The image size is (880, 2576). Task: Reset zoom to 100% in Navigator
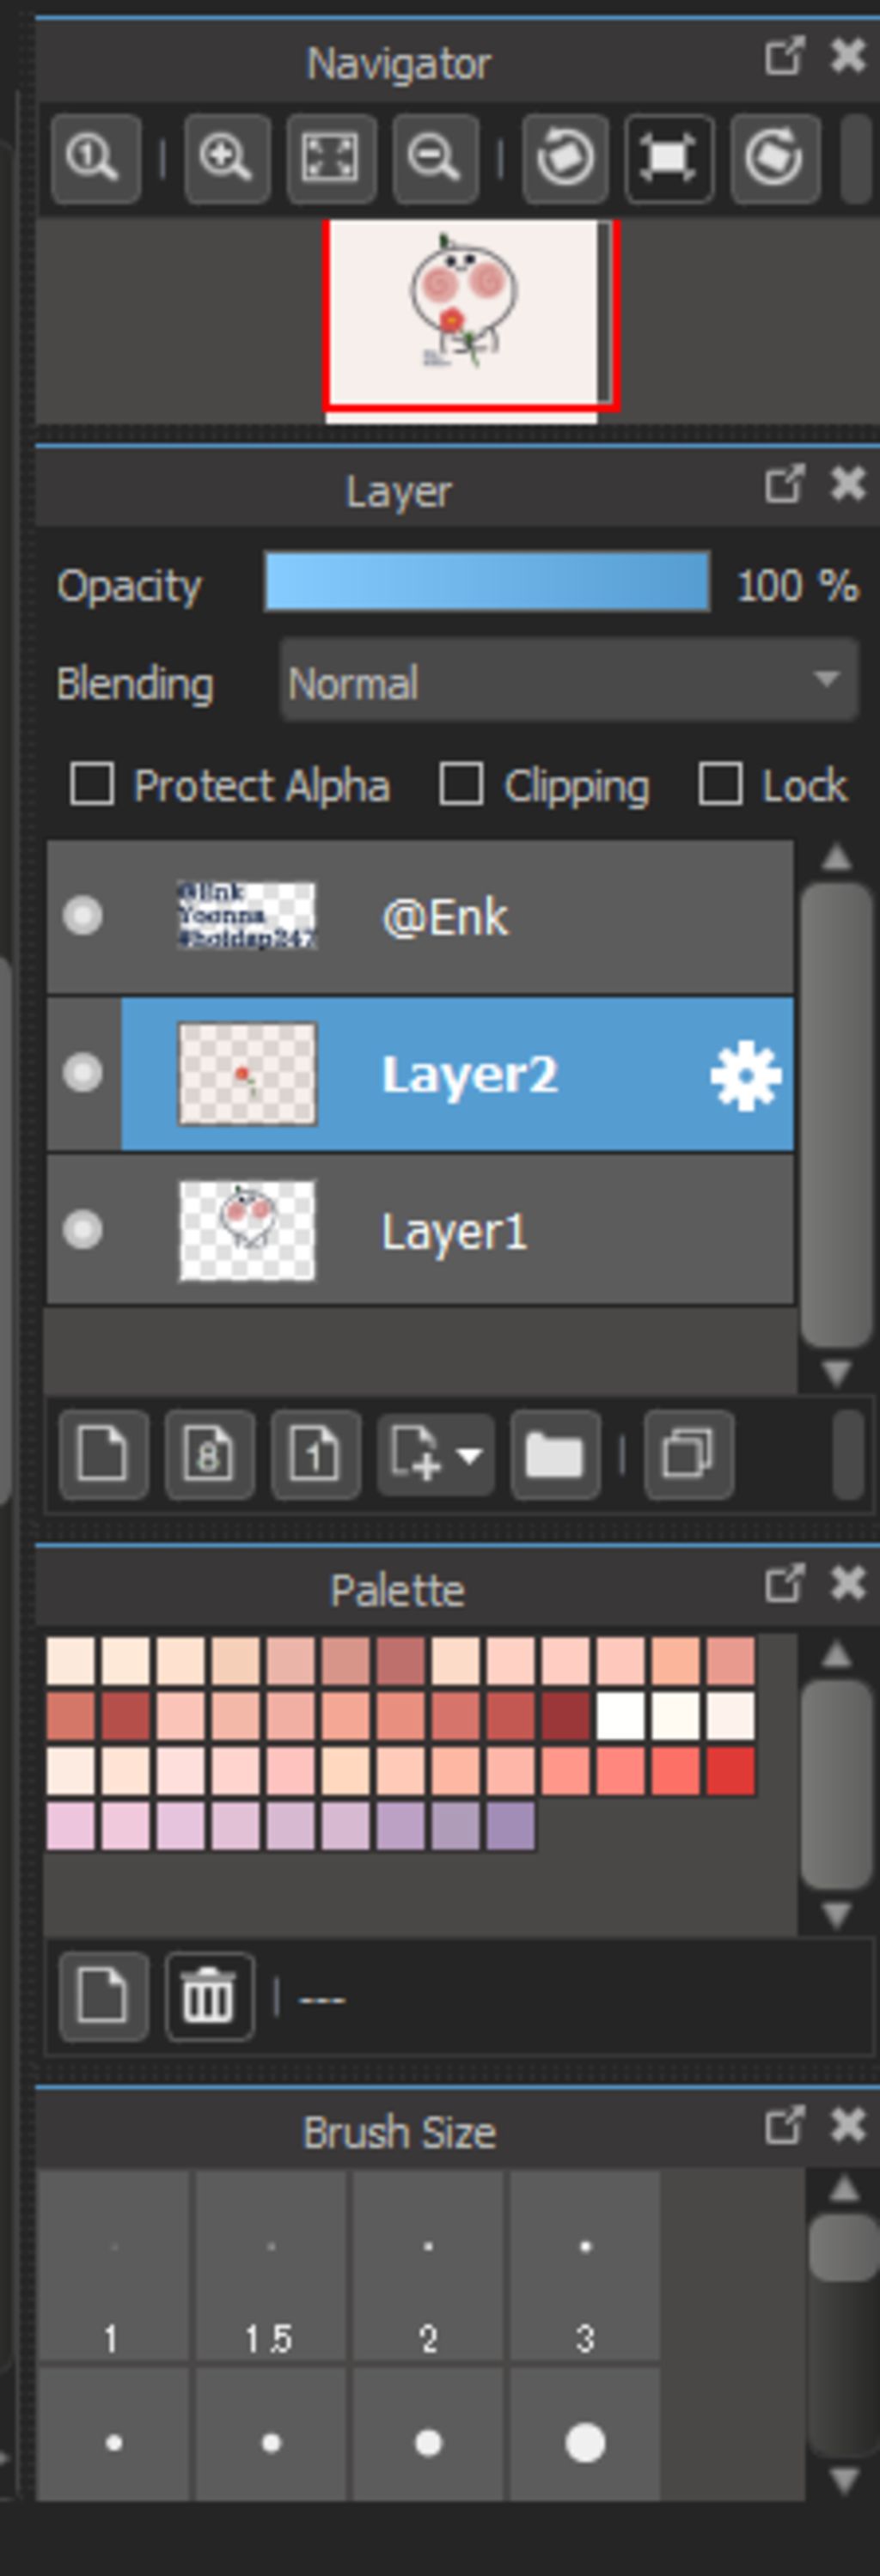tap(95, 158)
